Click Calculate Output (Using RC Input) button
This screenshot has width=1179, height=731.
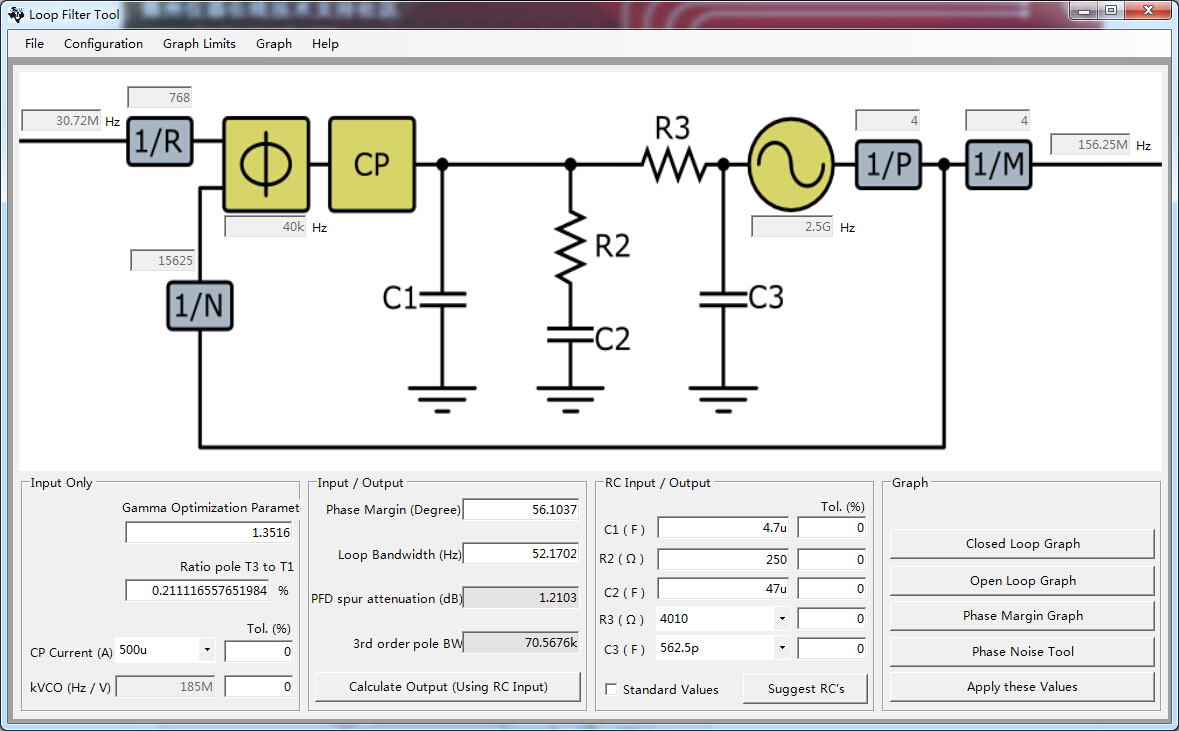coord(448,687)
